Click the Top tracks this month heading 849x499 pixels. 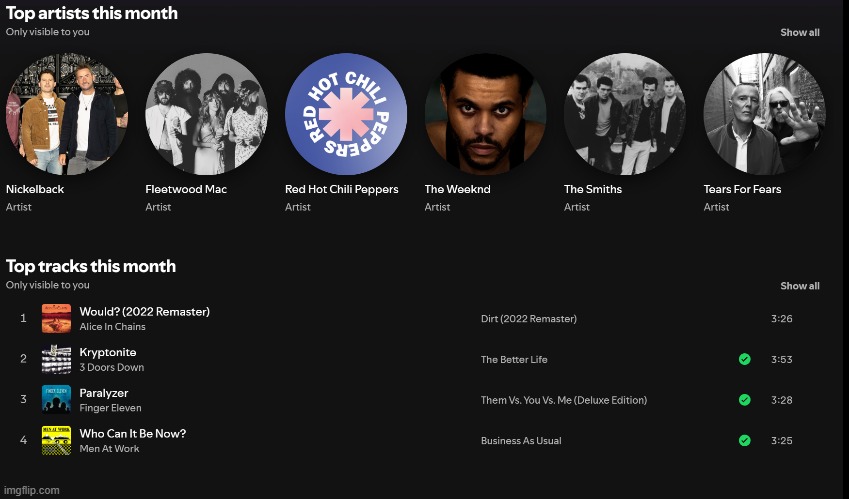pos(91,266)
